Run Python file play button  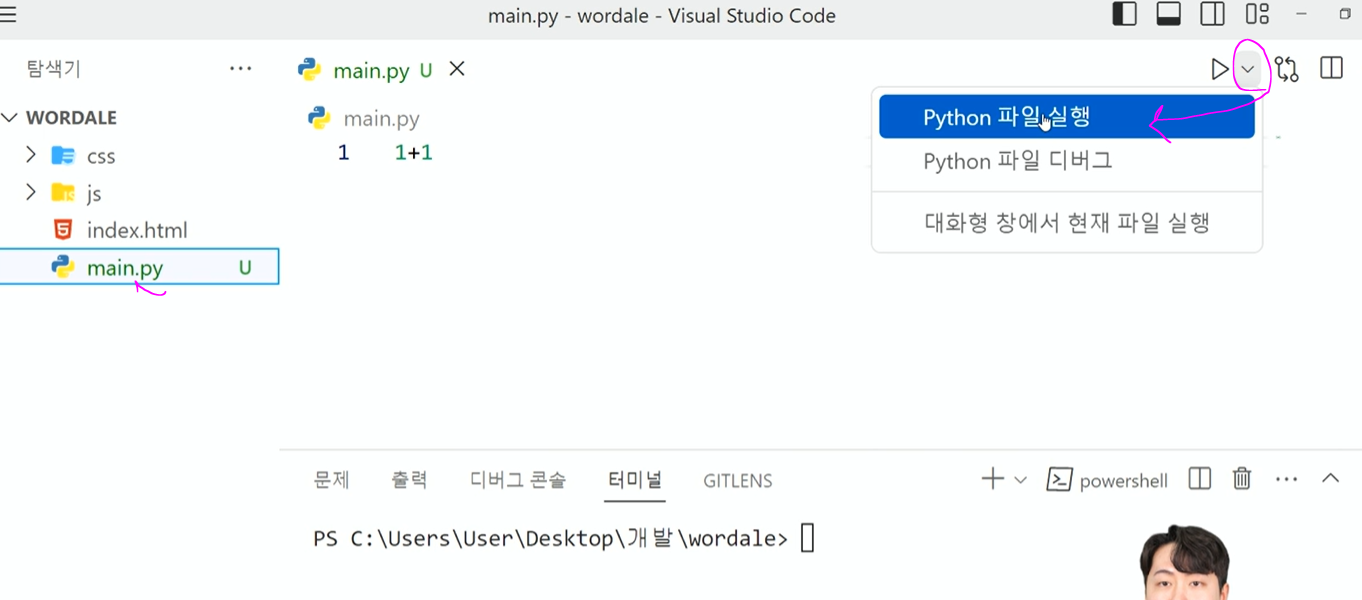1220,69
